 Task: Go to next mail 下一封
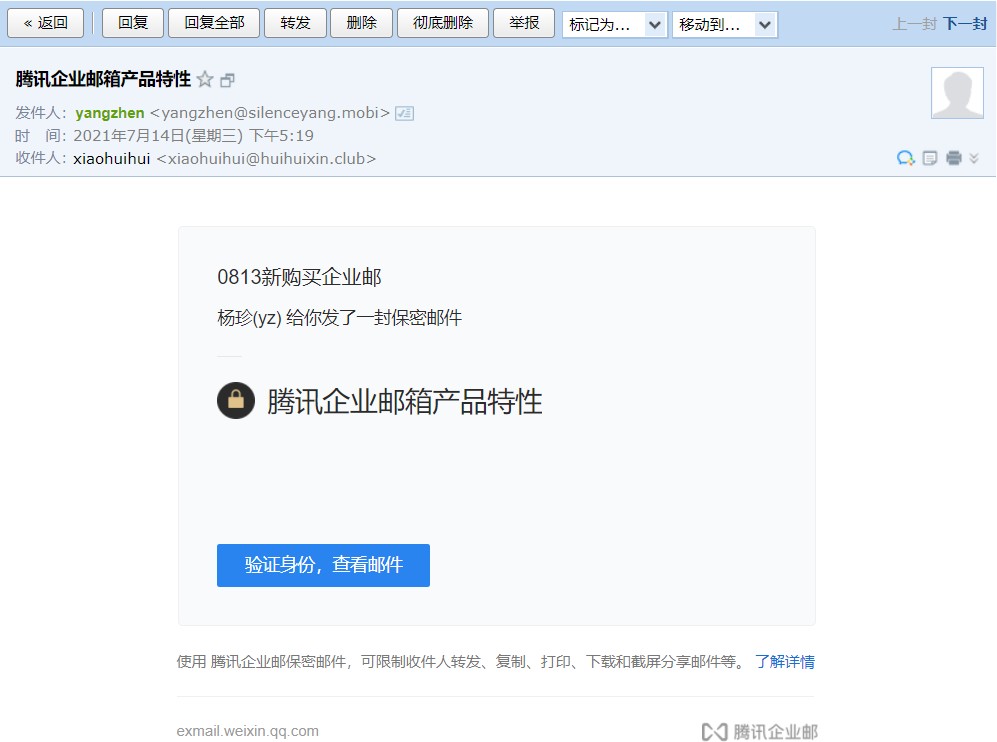965,24
